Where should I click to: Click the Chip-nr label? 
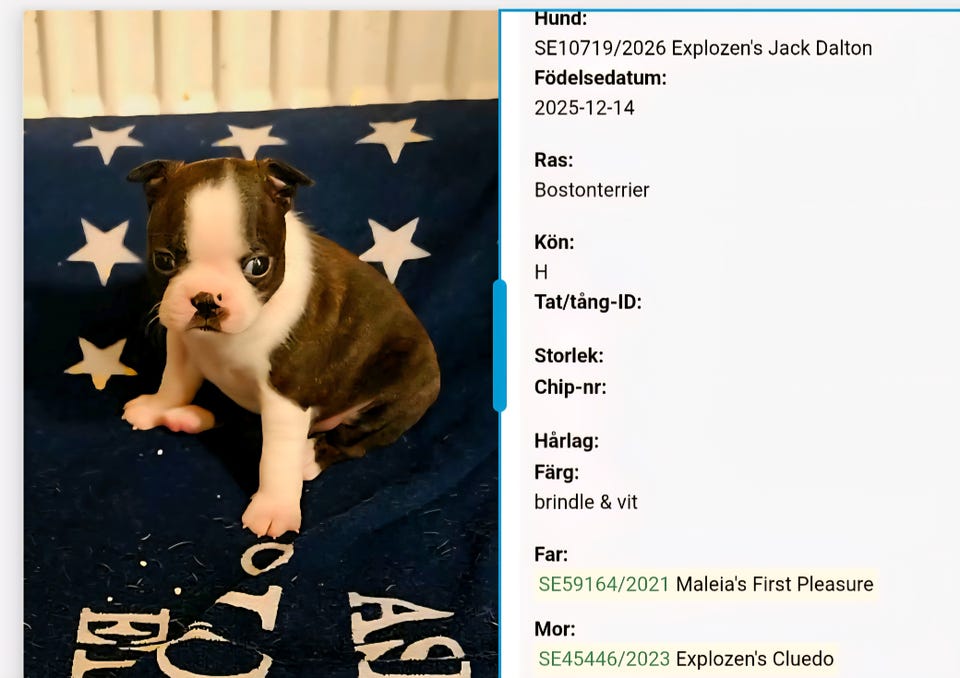[570, 387]
